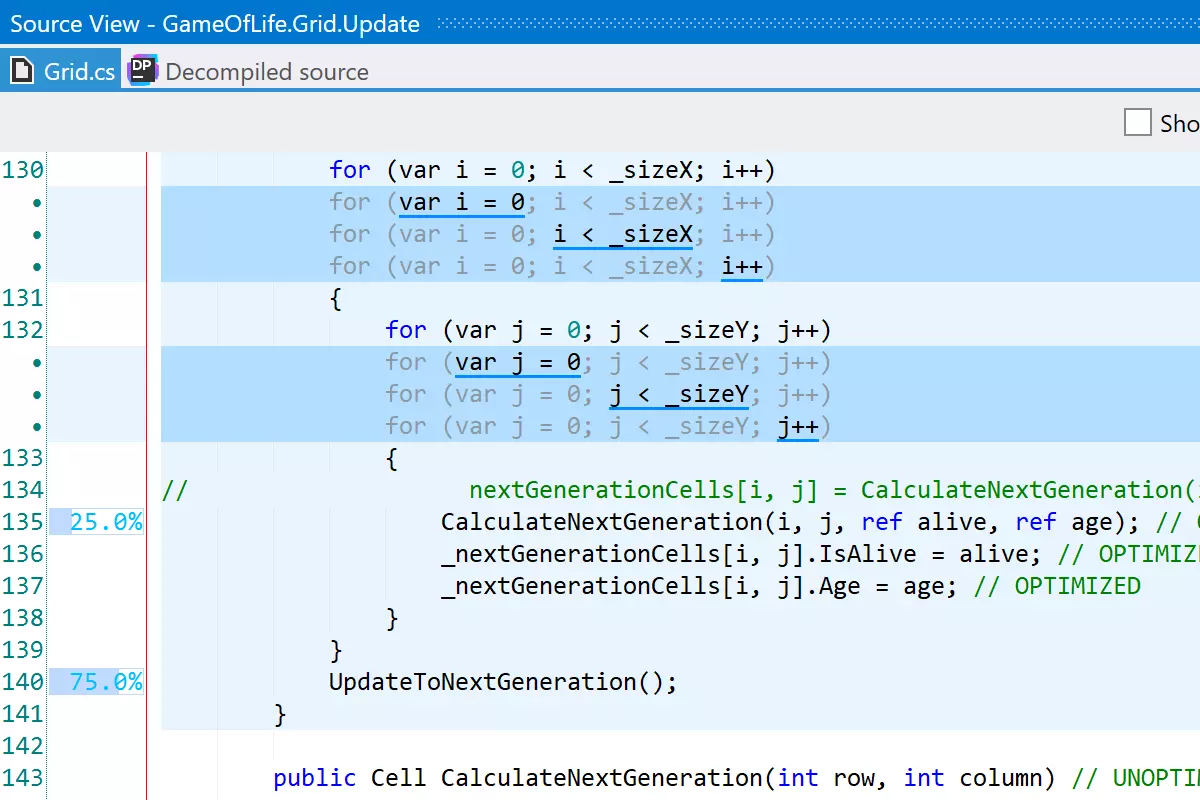Click the bullet marker beside underlined 'i++'
Viewport: 1200px width, 800px height.
click(x=37, y=267)
